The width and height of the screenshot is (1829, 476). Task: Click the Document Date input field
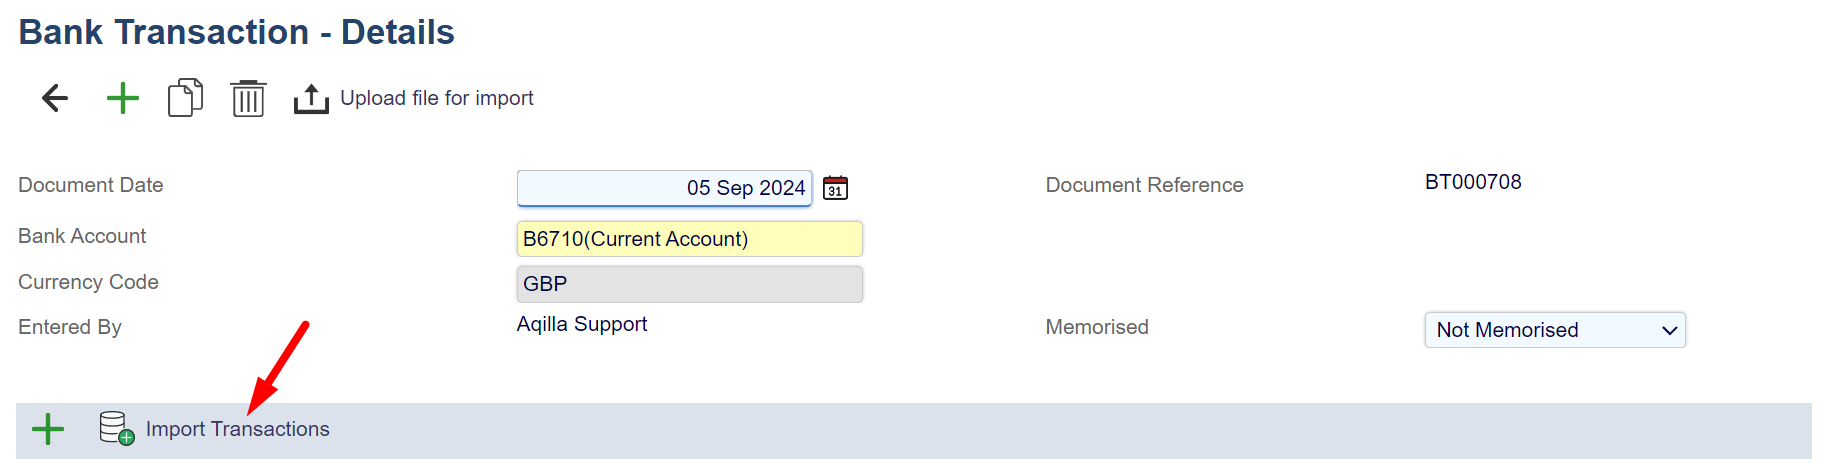tap(664, 188)
